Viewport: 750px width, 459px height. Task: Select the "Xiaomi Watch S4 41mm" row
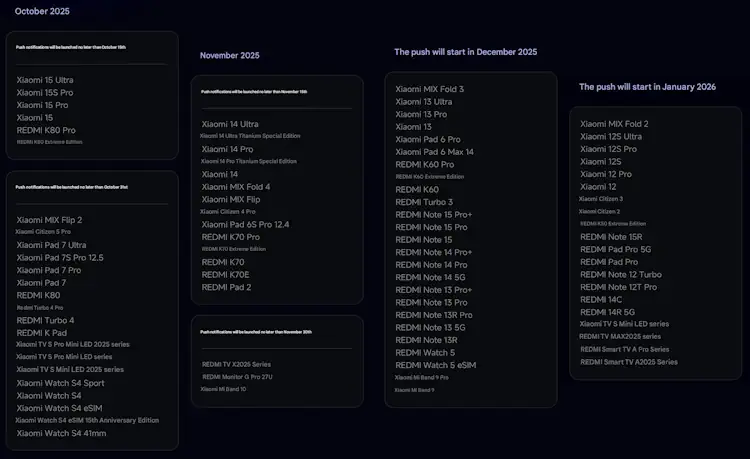(x=61, y=433)
